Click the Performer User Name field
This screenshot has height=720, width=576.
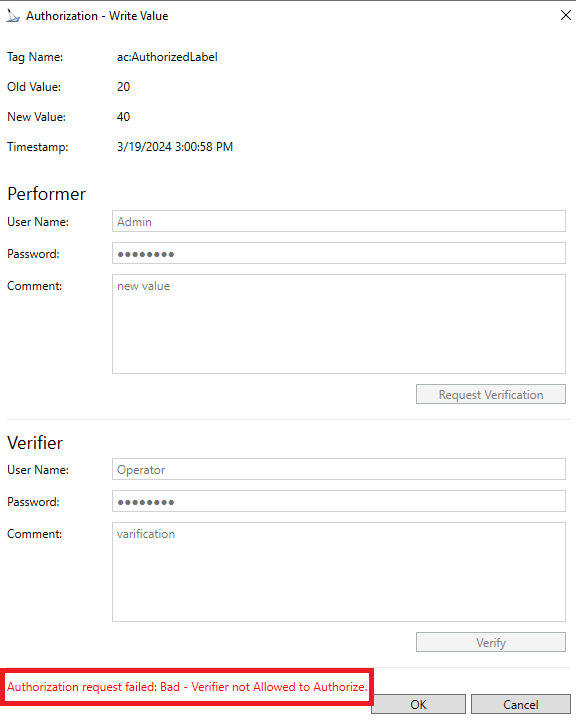coord(339,221)
